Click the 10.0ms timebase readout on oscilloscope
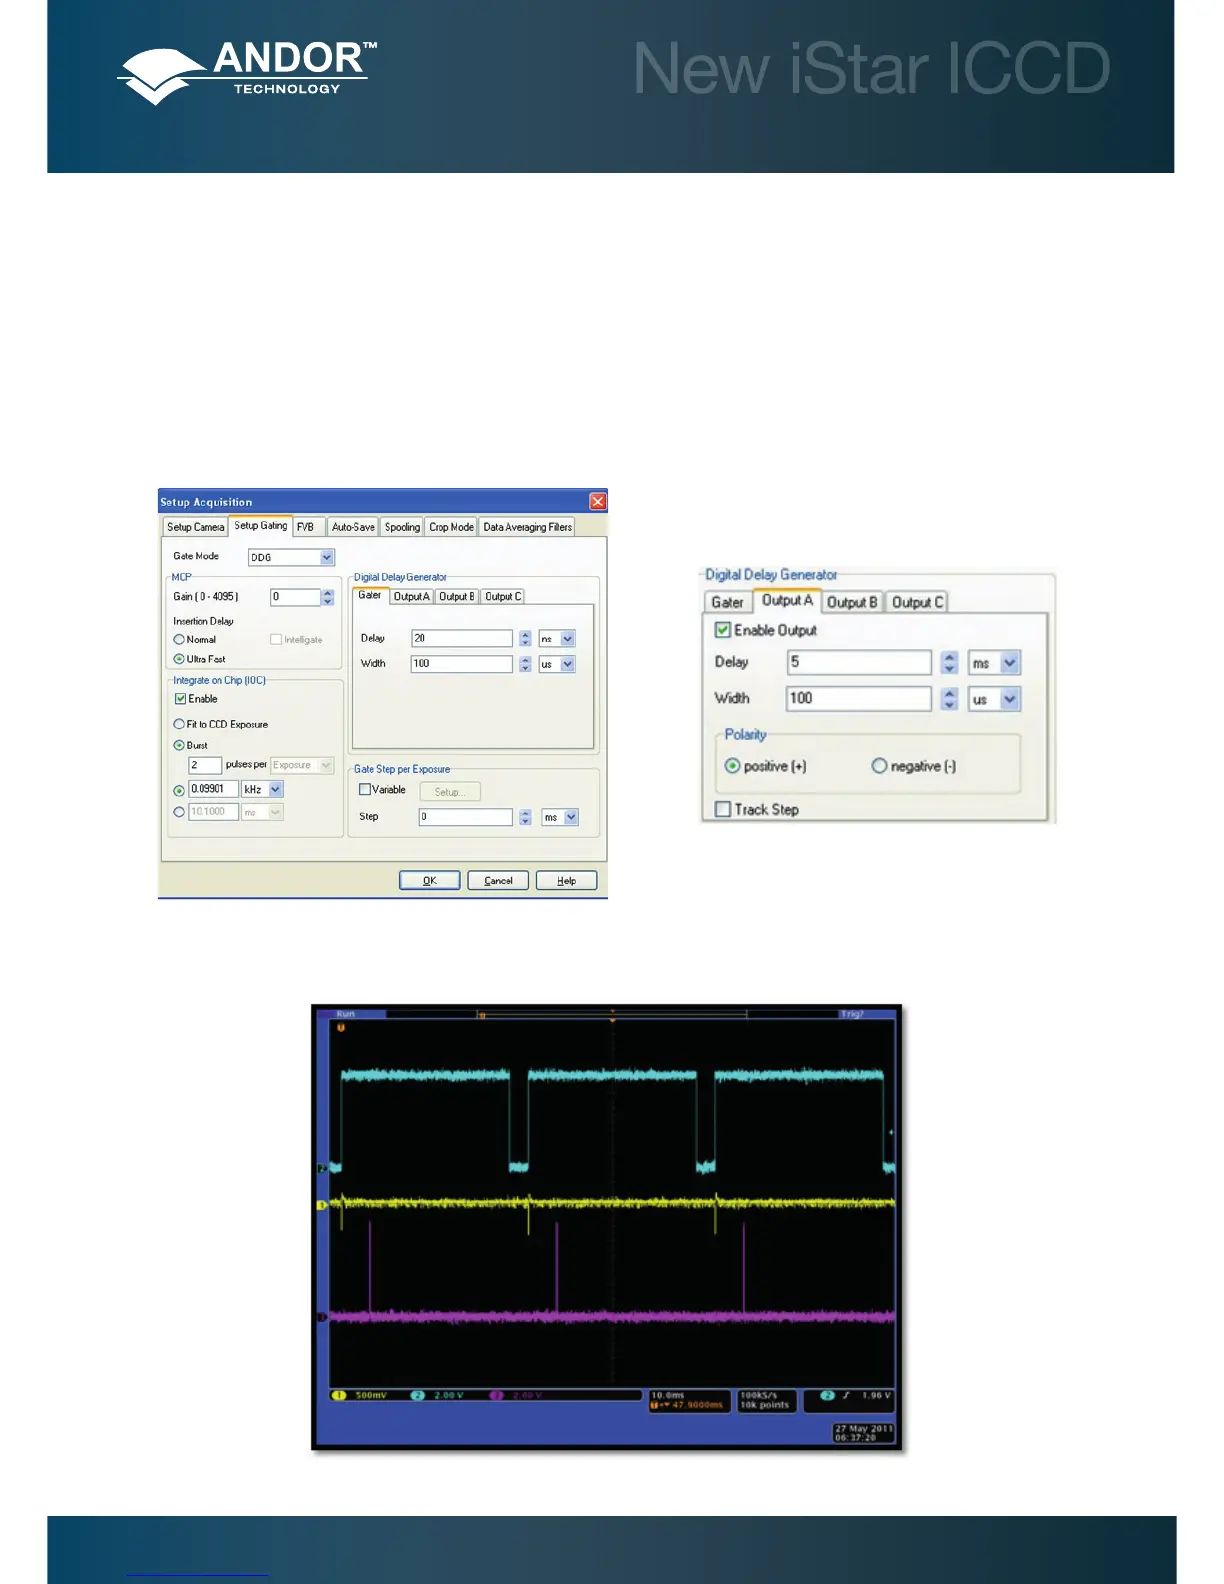 click(669, 1395)
